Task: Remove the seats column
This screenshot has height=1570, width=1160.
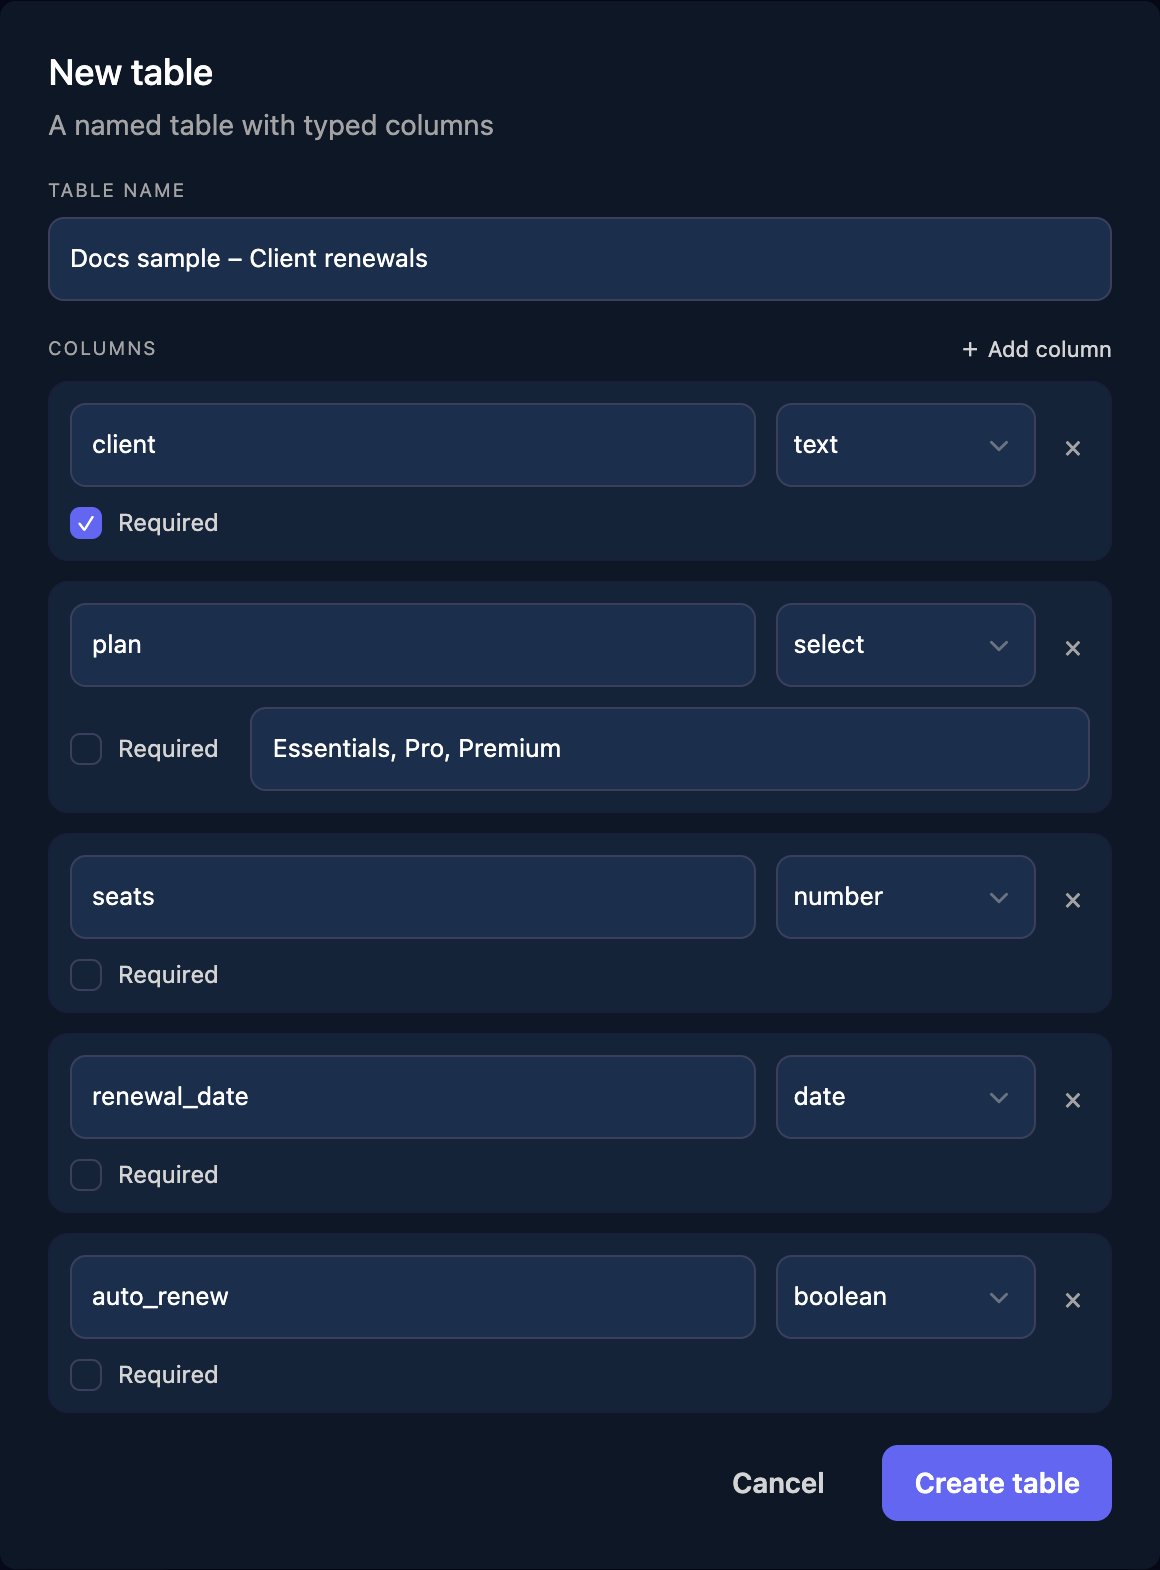Action: (x=1073, y=900)
